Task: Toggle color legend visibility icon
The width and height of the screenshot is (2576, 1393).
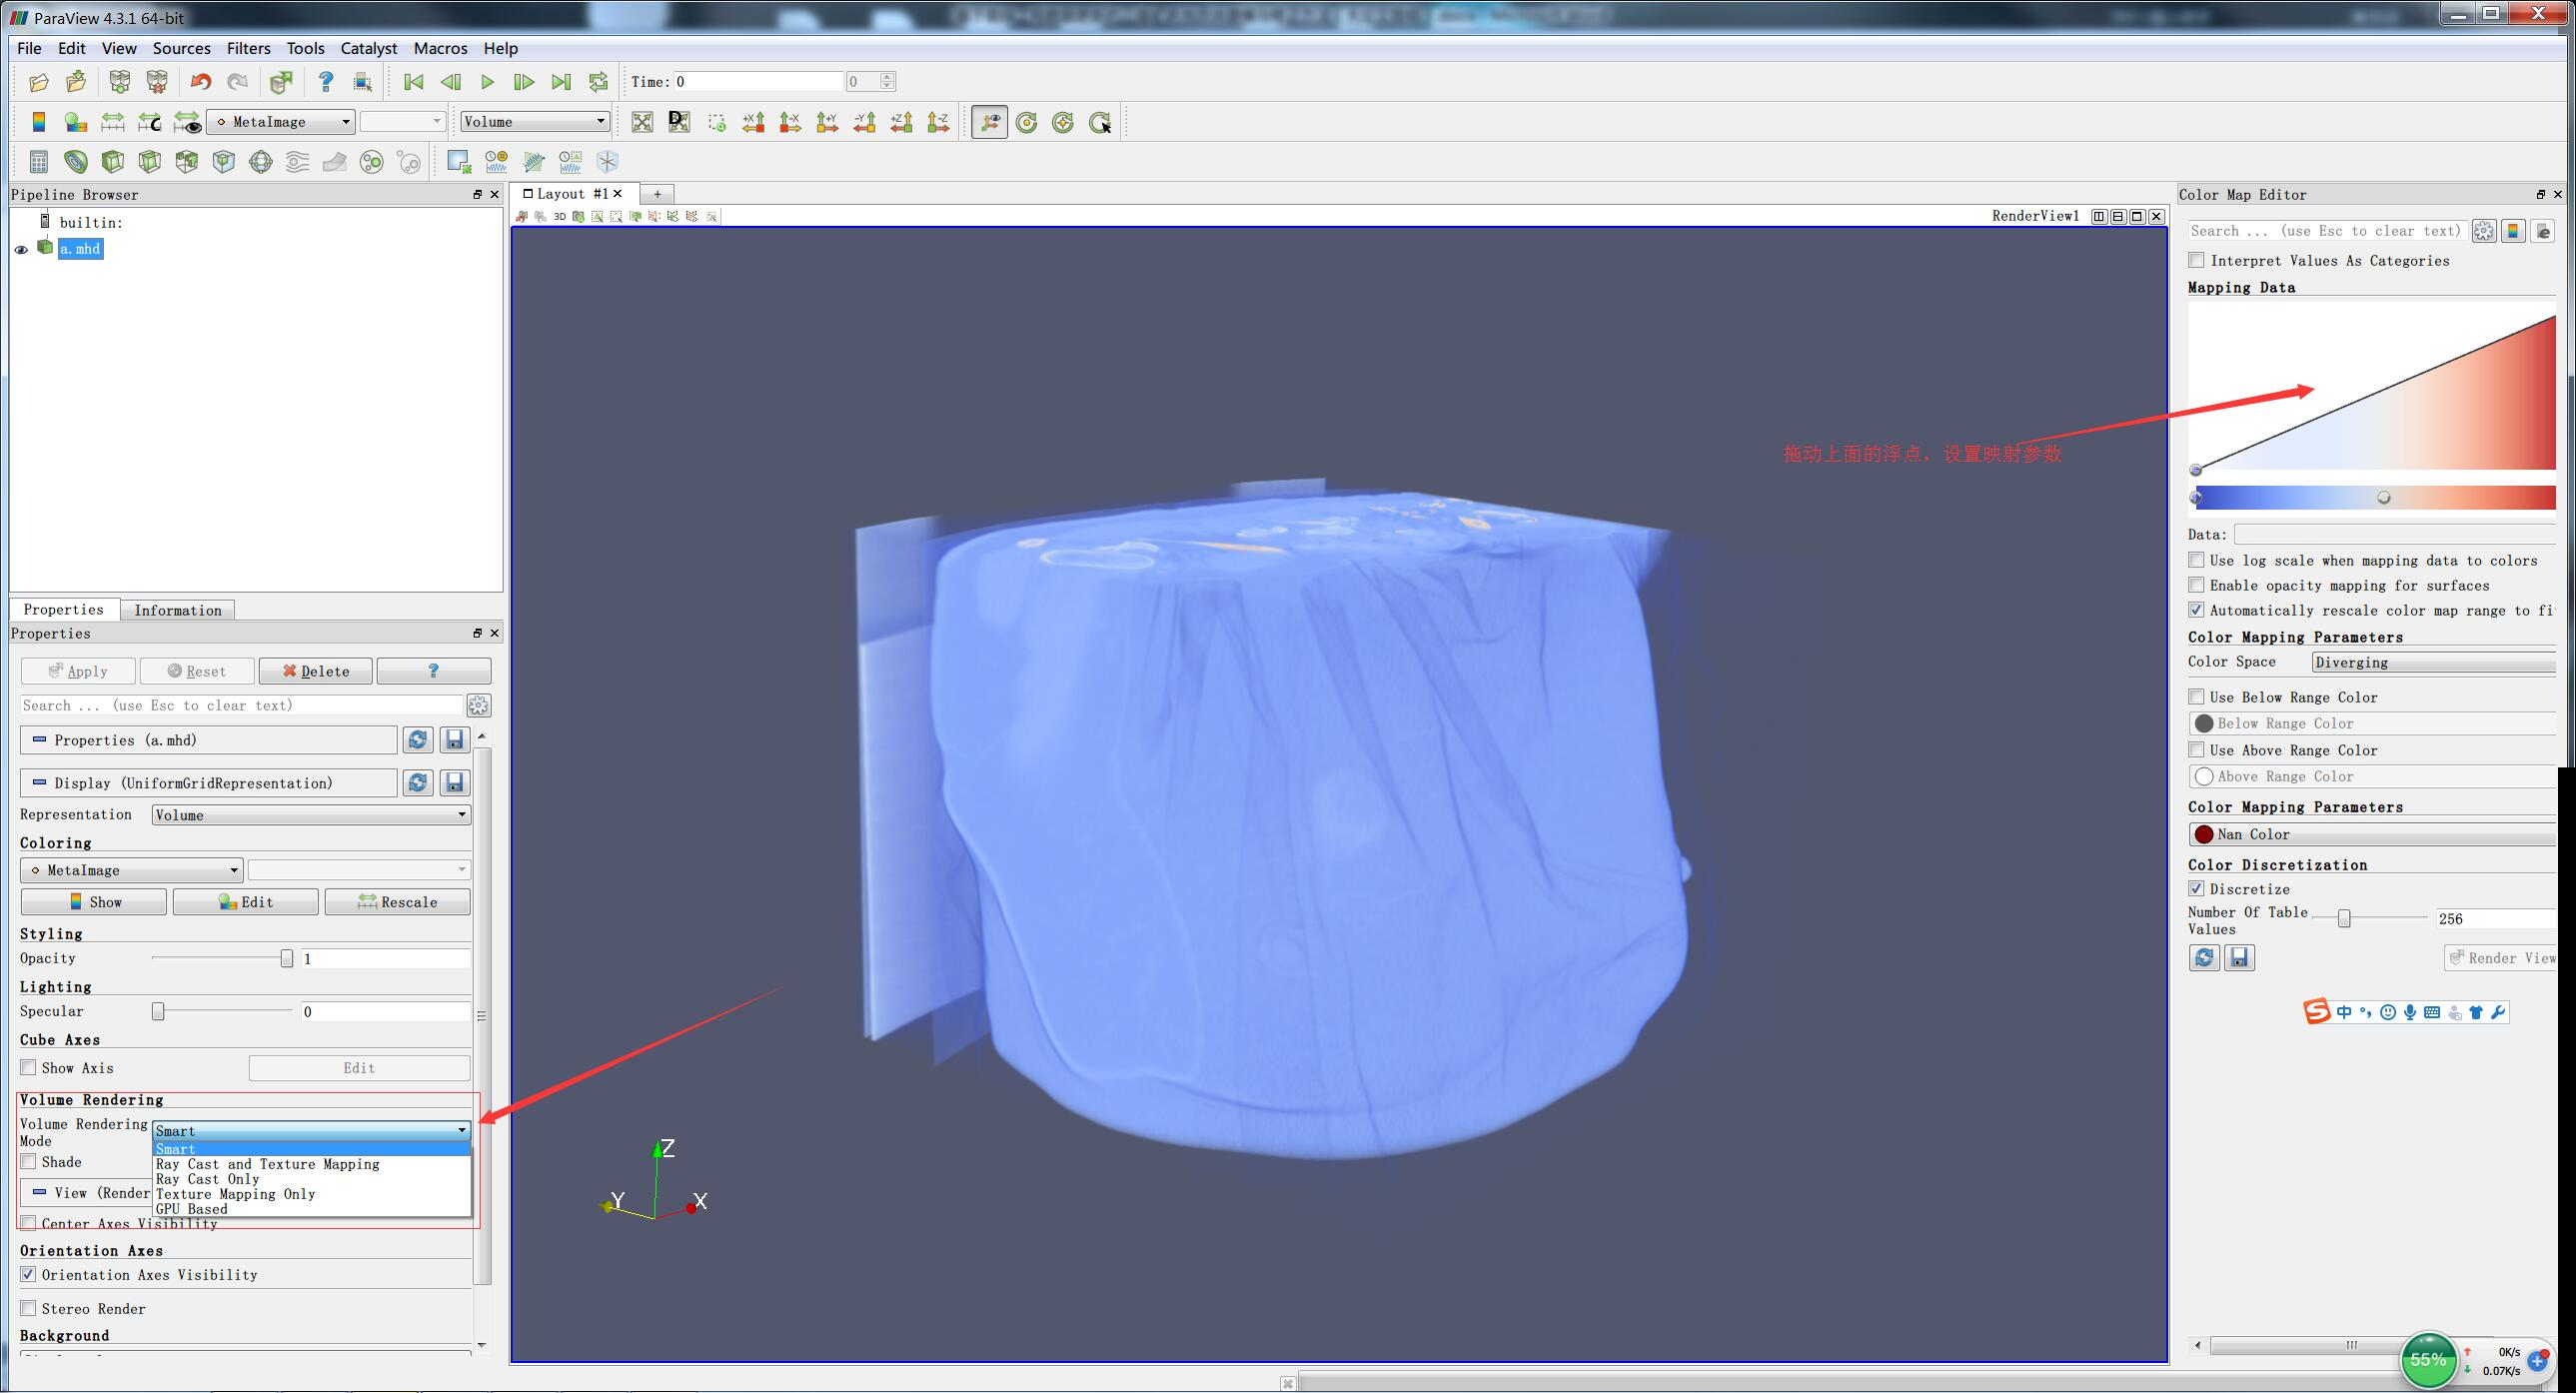Action: point(38,122)
